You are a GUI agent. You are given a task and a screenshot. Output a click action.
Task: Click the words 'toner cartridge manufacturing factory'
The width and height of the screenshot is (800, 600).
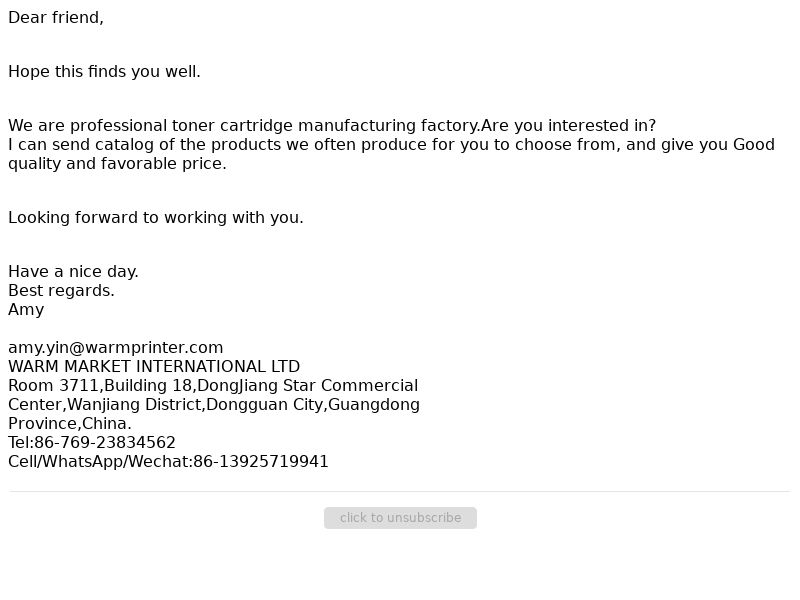[326, 126]
